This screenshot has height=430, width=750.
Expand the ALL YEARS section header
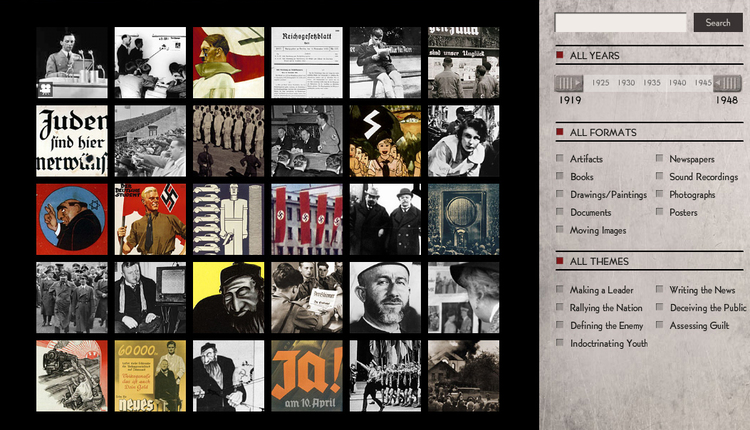click(x=594, y=56)
